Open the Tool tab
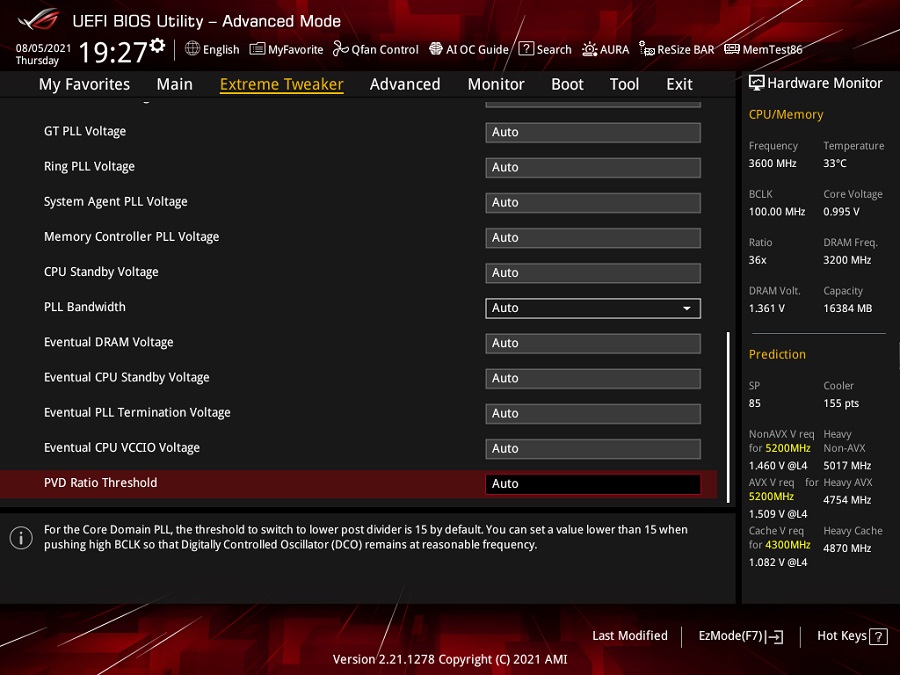900x675 pixels. (x=624, y=84)
